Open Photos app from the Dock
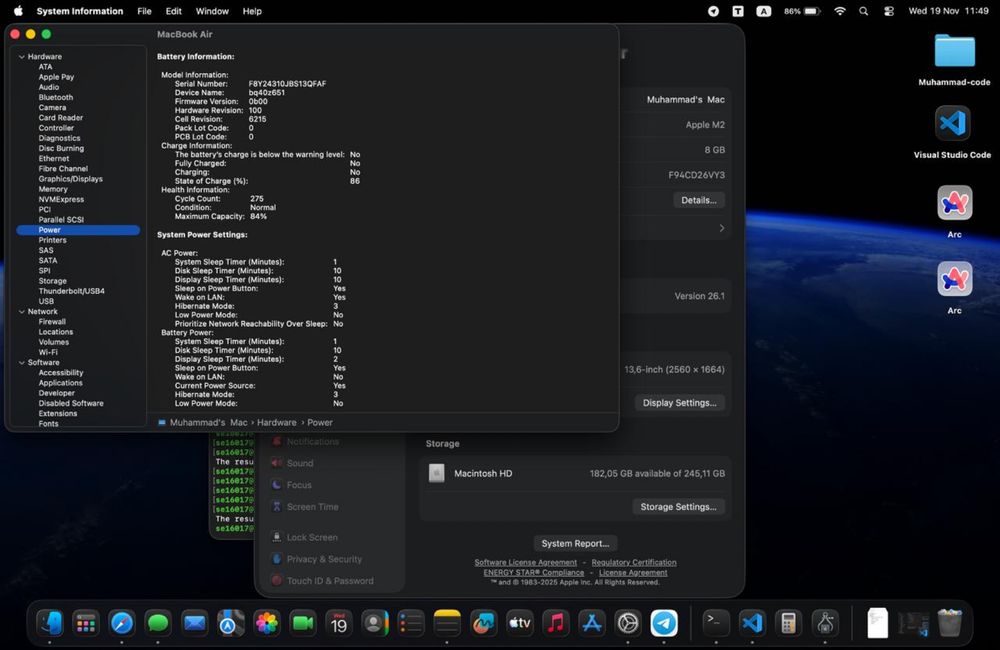Viewport: 1000px width, 650px height. pos(267,623)
